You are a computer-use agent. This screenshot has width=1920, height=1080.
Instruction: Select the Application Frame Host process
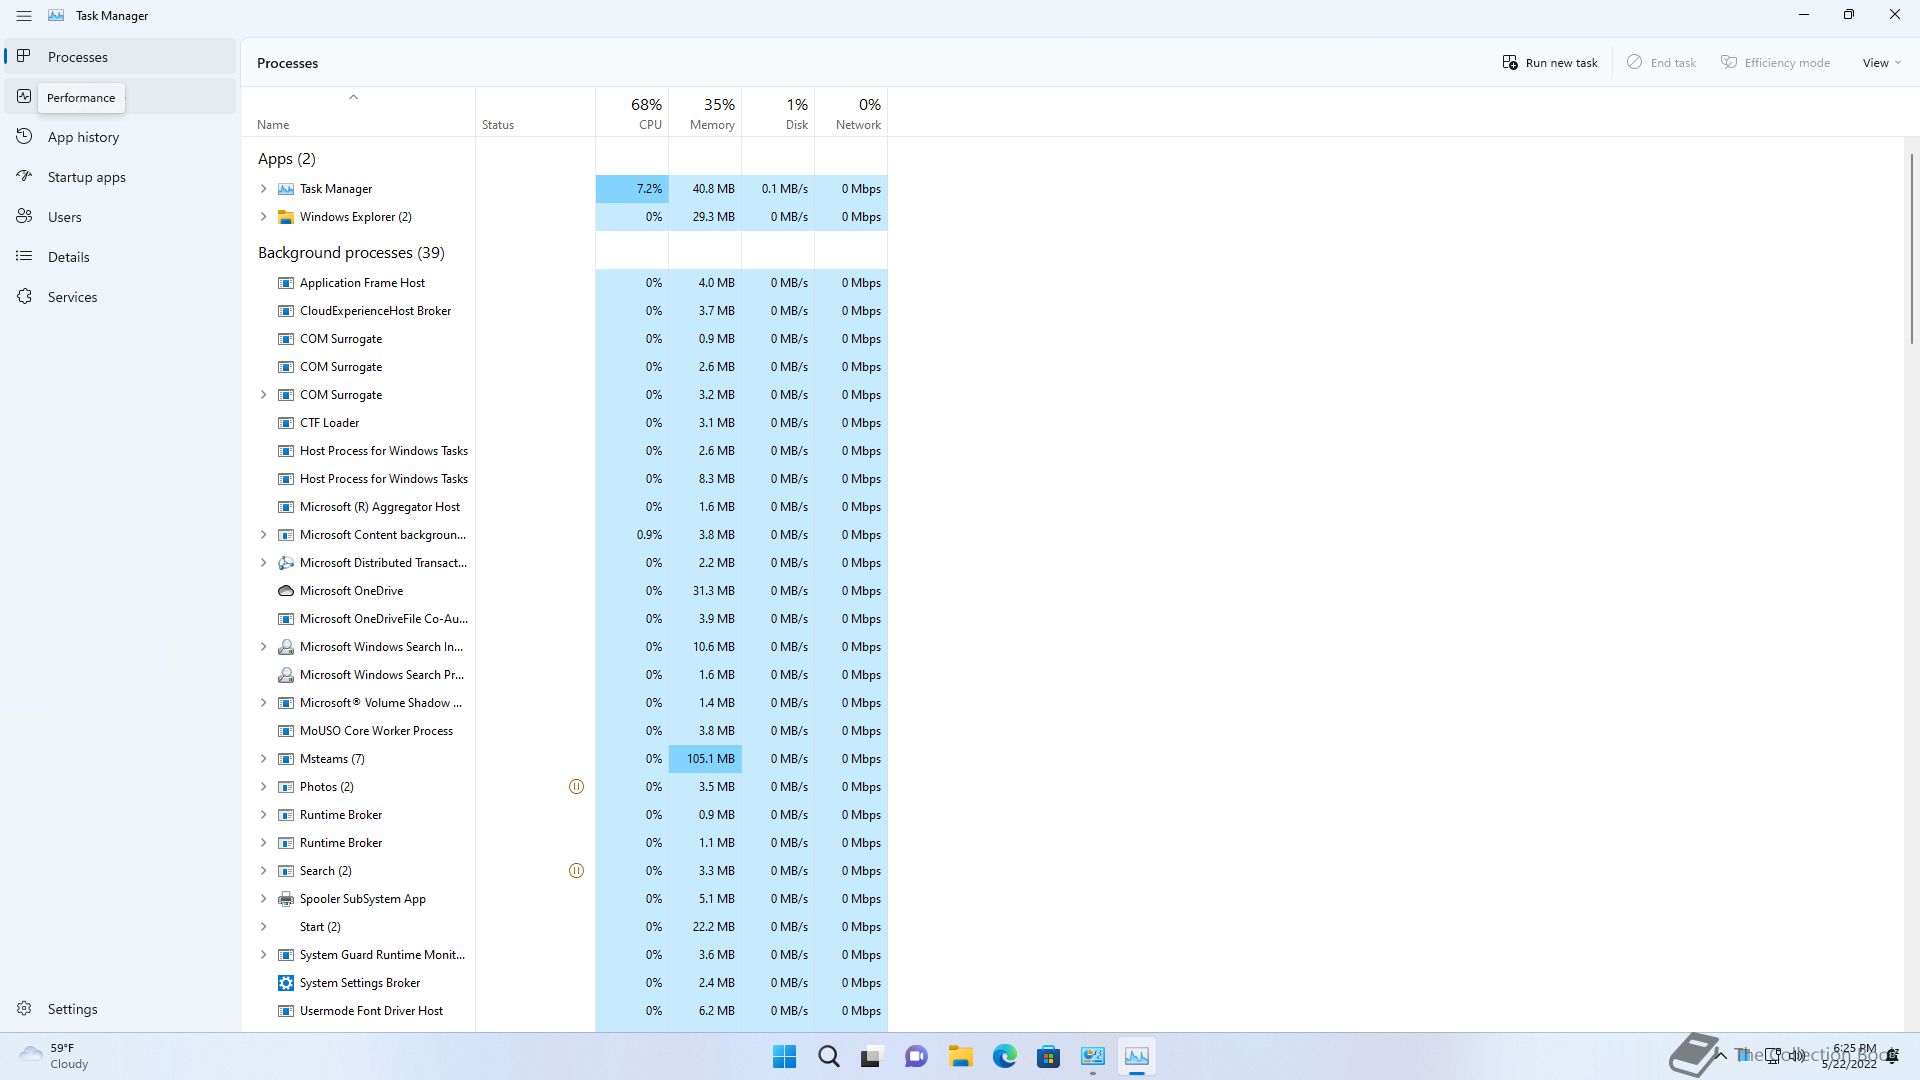pos(565,283)
